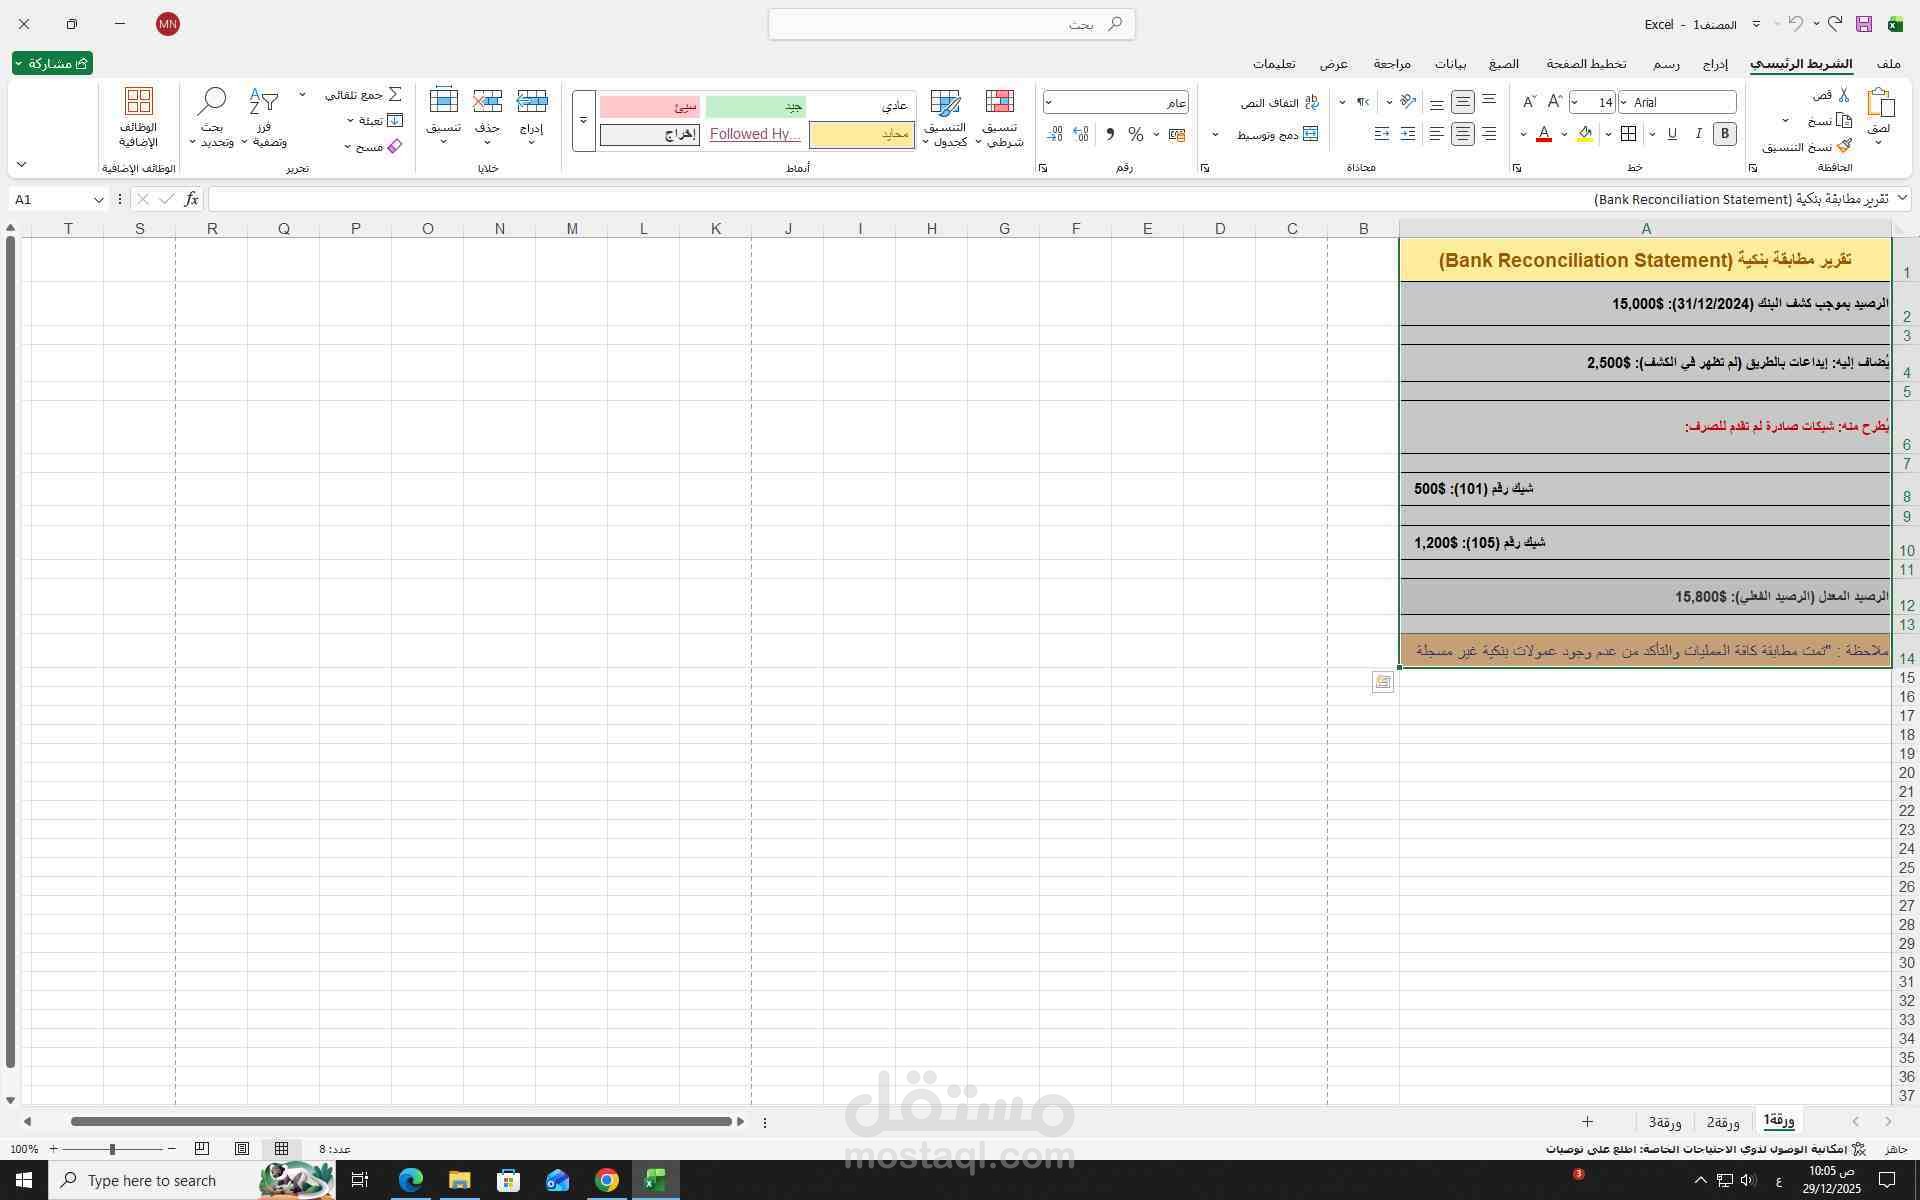Click the Cut scissors icon

click(1844, 95)
